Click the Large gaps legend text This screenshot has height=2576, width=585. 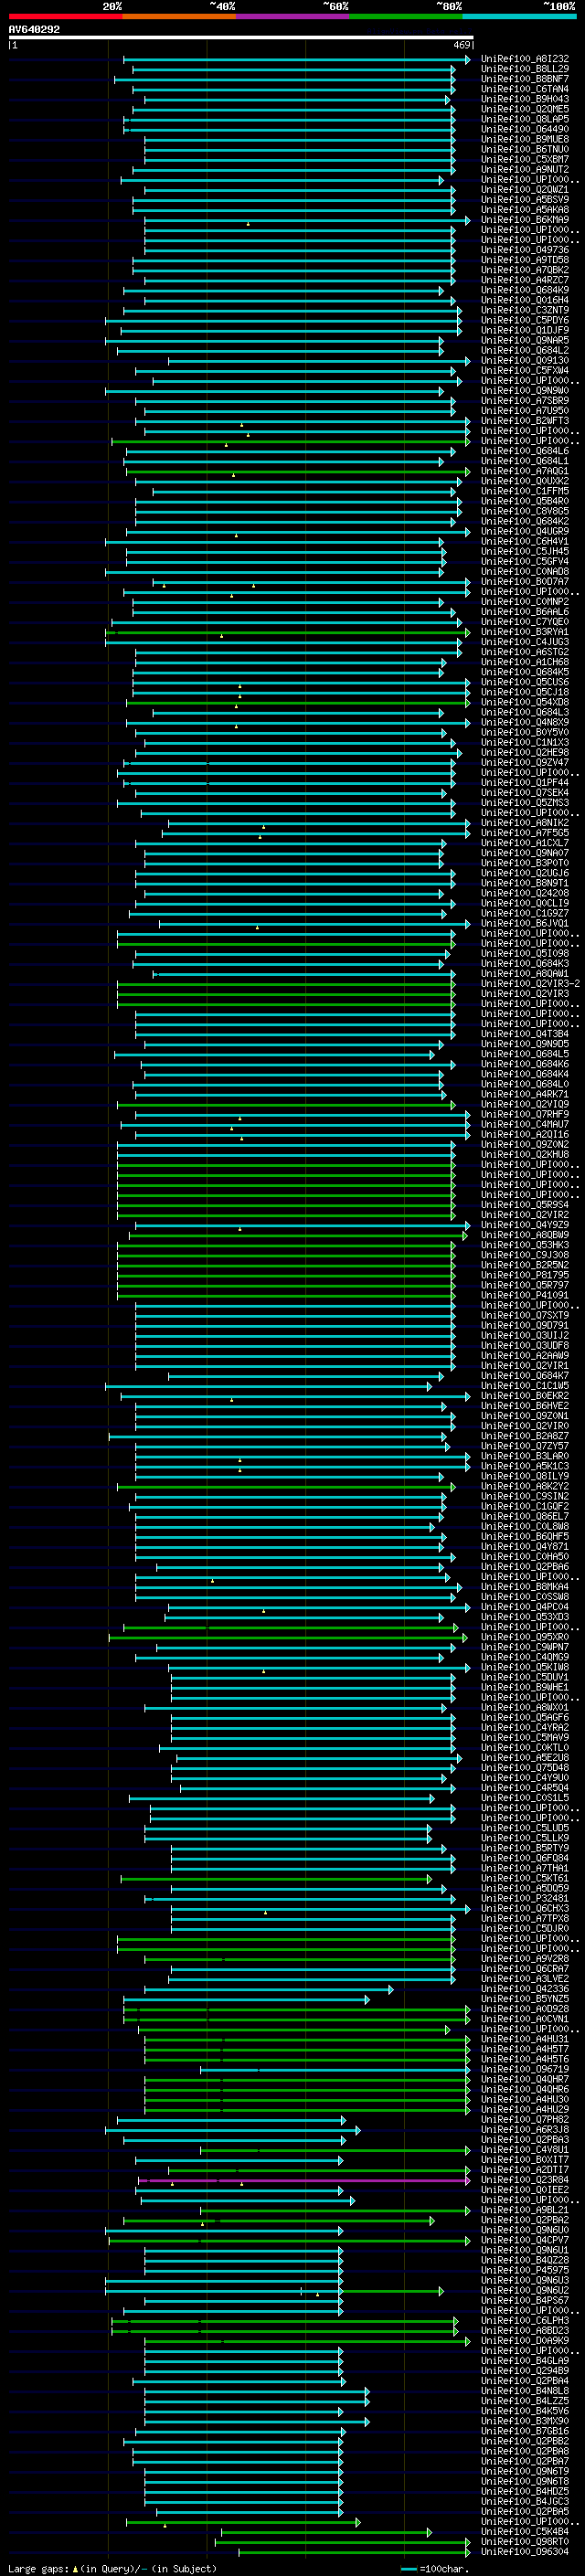click(x=112, y=2568)
